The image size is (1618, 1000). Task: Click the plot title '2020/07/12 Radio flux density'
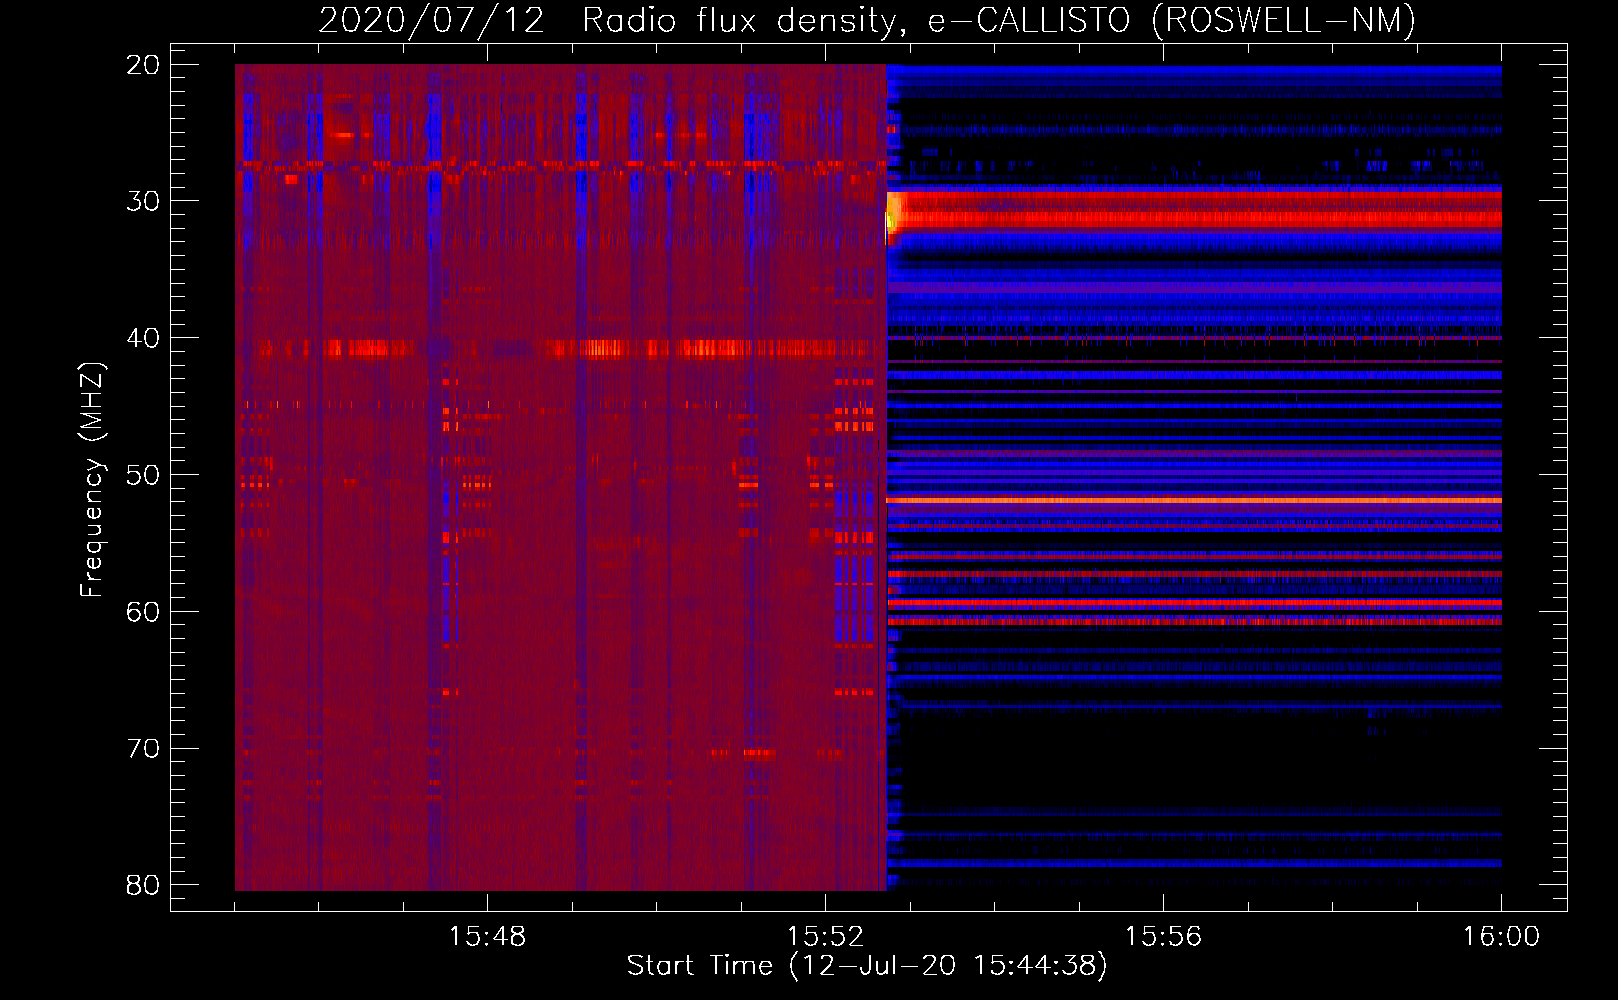tap(607, 20)
